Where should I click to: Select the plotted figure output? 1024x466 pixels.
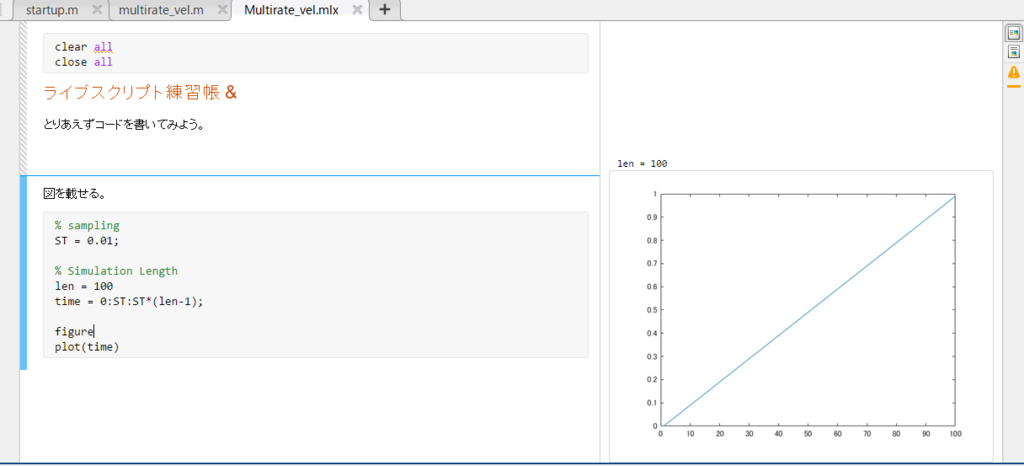tap(801, 316)
